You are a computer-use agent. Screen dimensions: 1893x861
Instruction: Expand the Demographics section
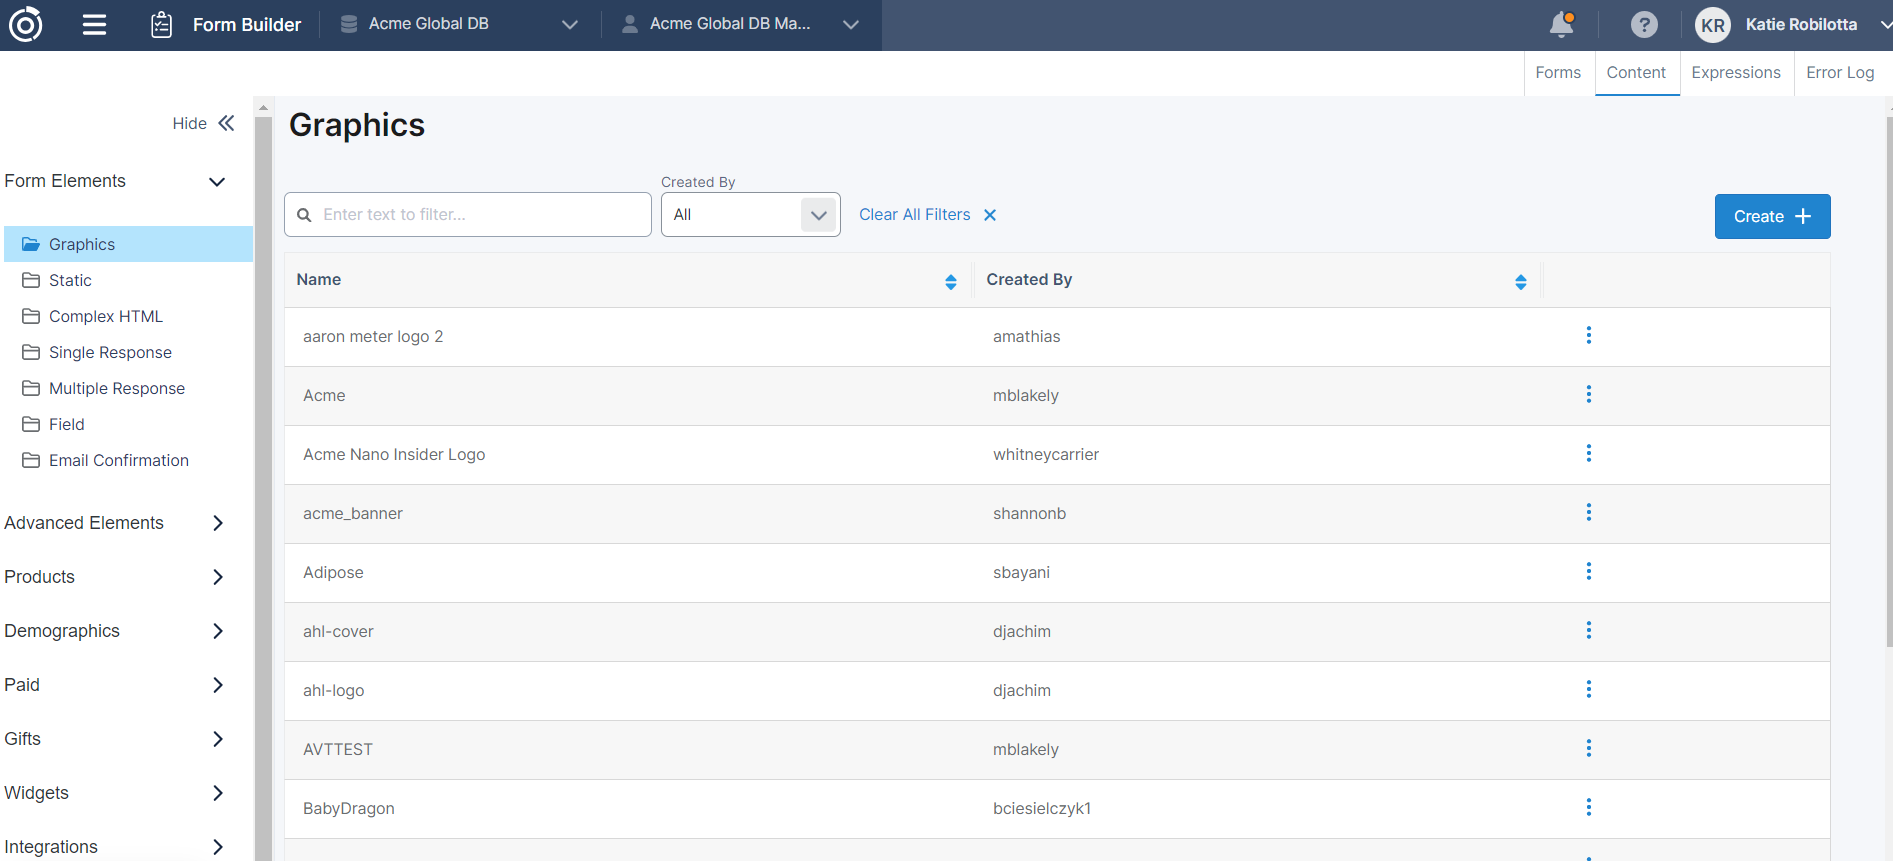(217, 631)
